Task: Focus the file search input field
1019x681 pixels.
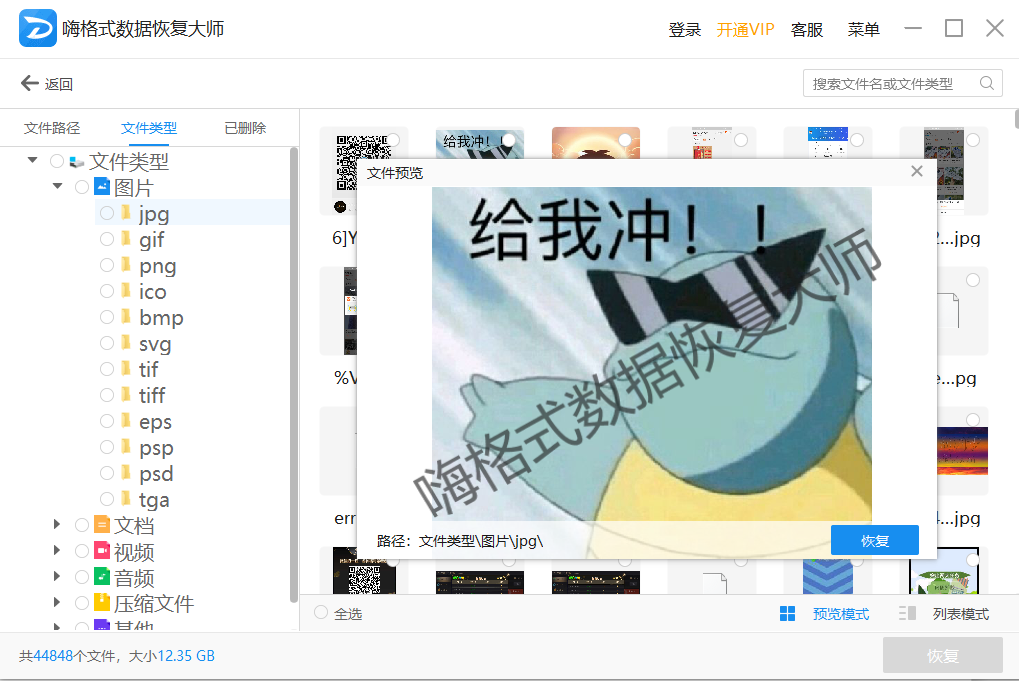Action: coord(903,83)
